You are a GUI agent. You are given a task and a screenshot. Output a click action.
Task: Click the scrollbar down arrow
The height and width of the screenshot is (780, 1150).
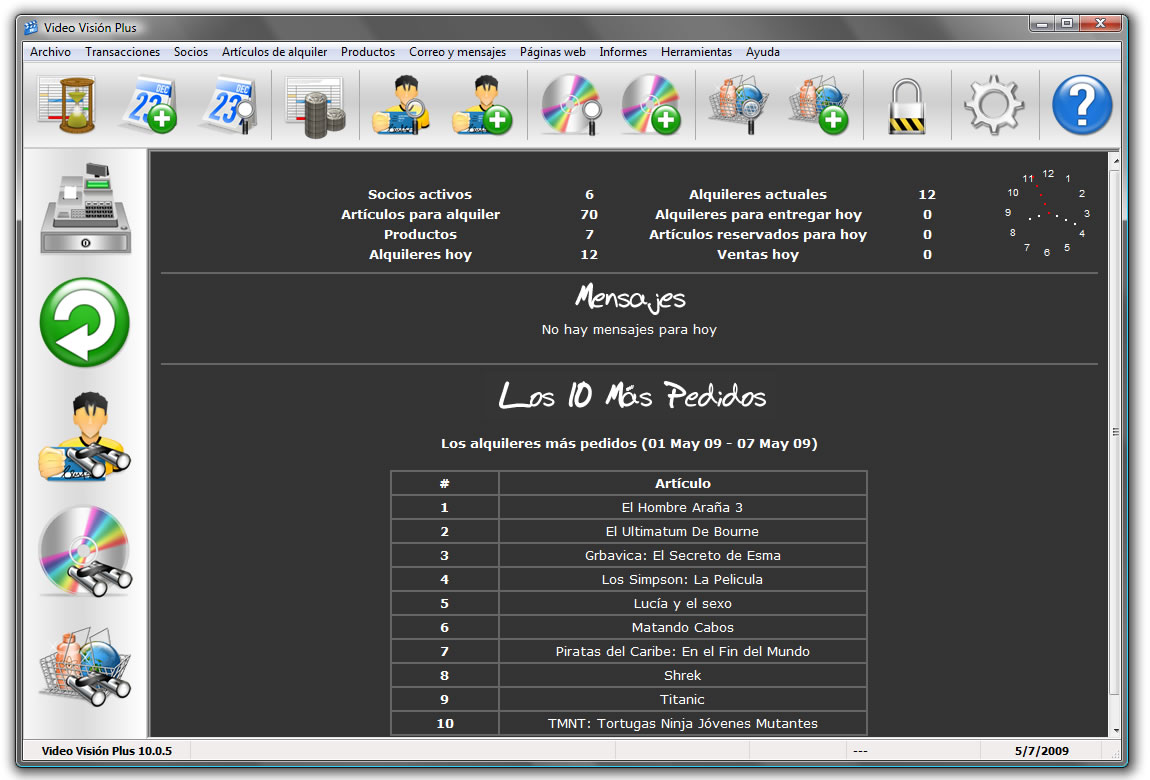coord(1116,730)
